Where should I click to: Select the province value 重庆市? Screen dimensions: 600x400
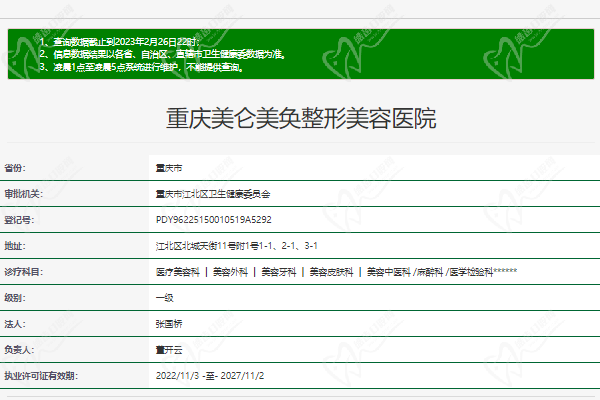coord(169,168)
